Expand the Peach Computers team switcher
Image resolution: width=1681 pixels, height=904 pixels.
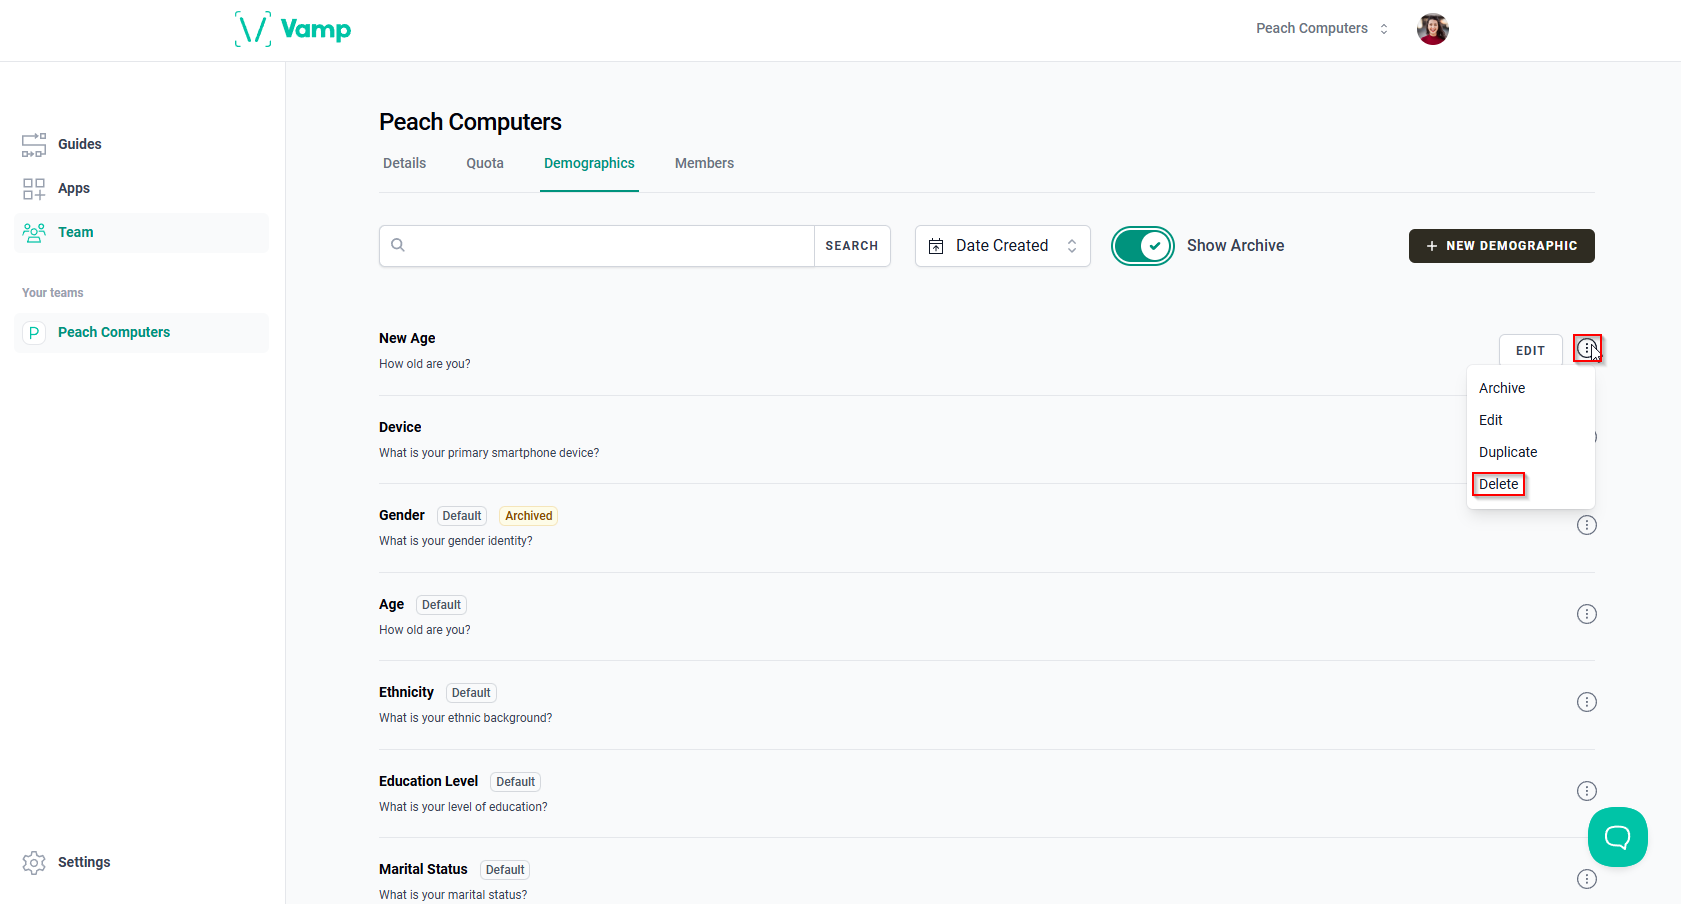click(x=1322, y=28)
